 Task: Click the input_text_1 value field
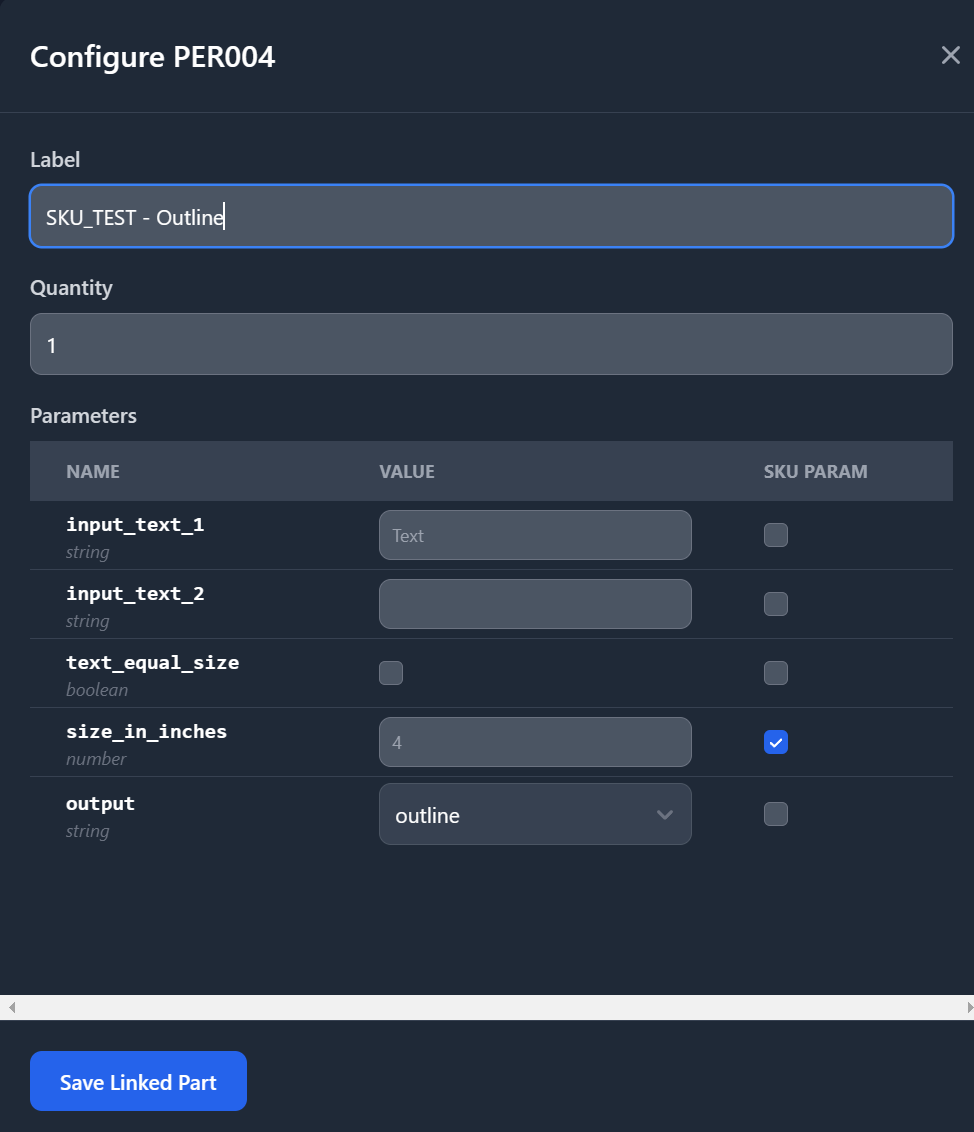[535, 535]
